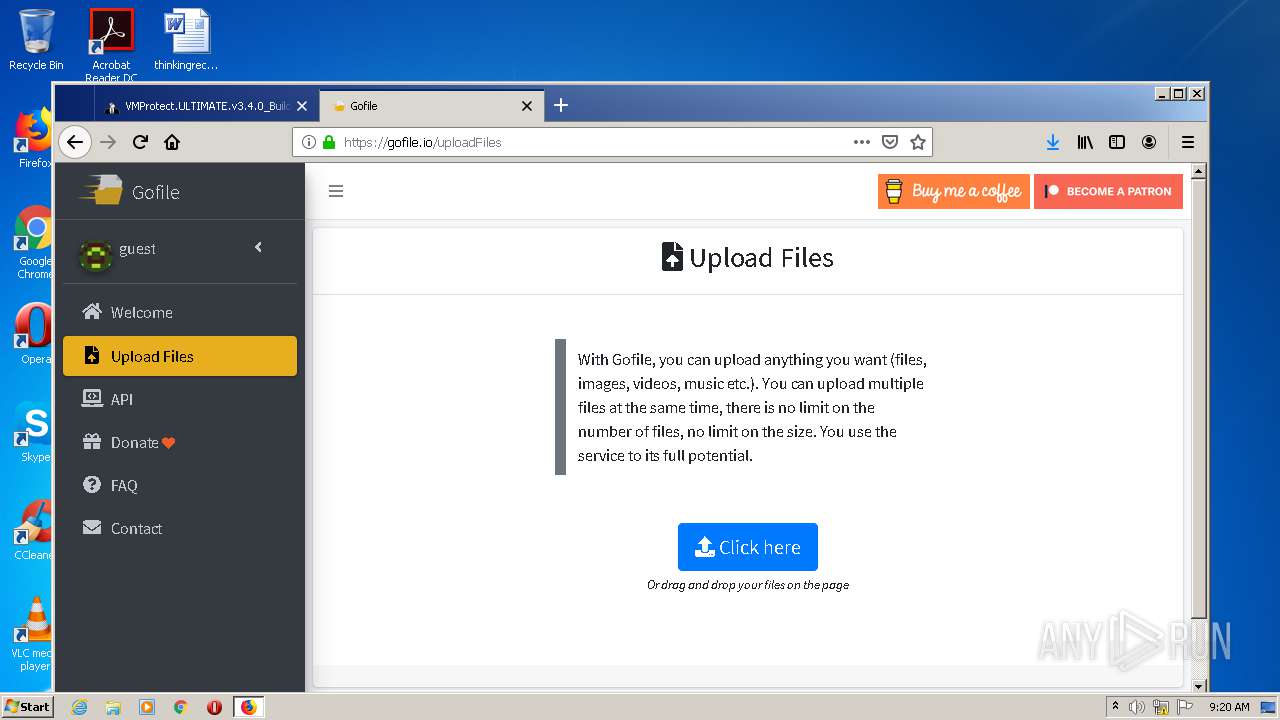Open thinkingrec Word document on desktop
This screenshot has height=720, width=1280.
tap(186, 40)
